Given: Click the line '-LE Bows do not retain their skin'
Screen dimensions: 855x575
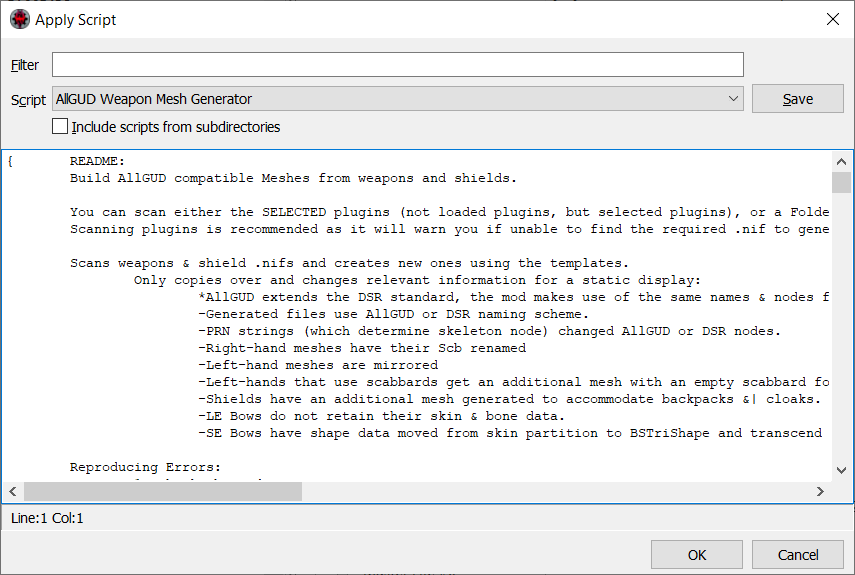Looking at the screenshot, I should [x=381, y=416].
